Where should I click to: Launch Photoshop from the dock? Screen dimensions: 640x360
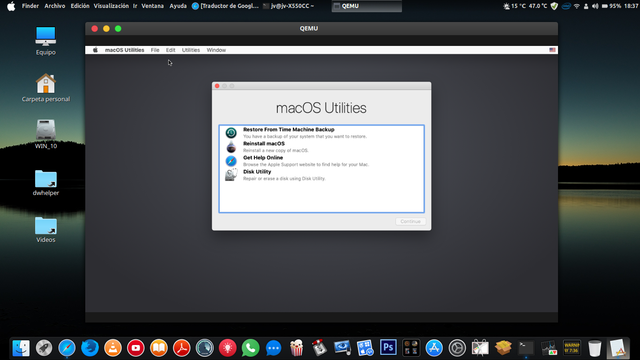(388, 348)
